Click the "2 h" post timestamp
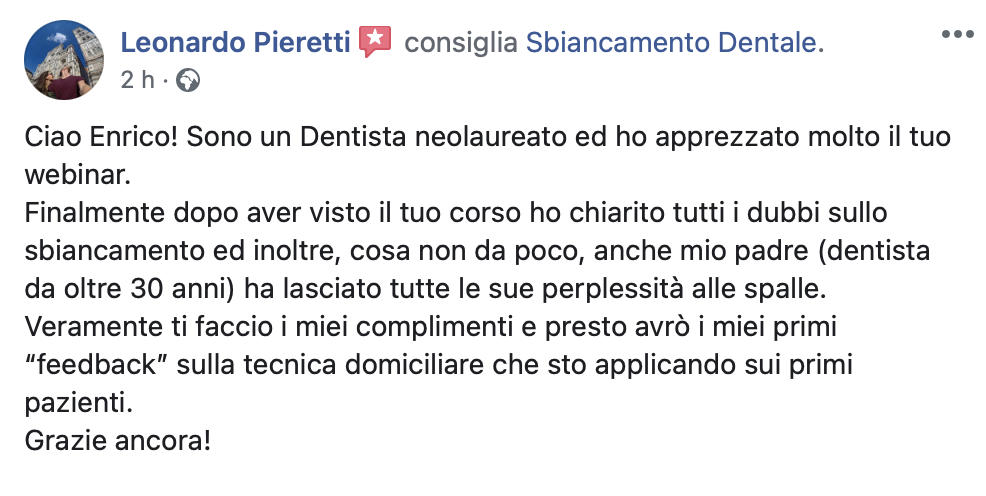This screenshot has width=986, height=496. [x=137, y=80]
